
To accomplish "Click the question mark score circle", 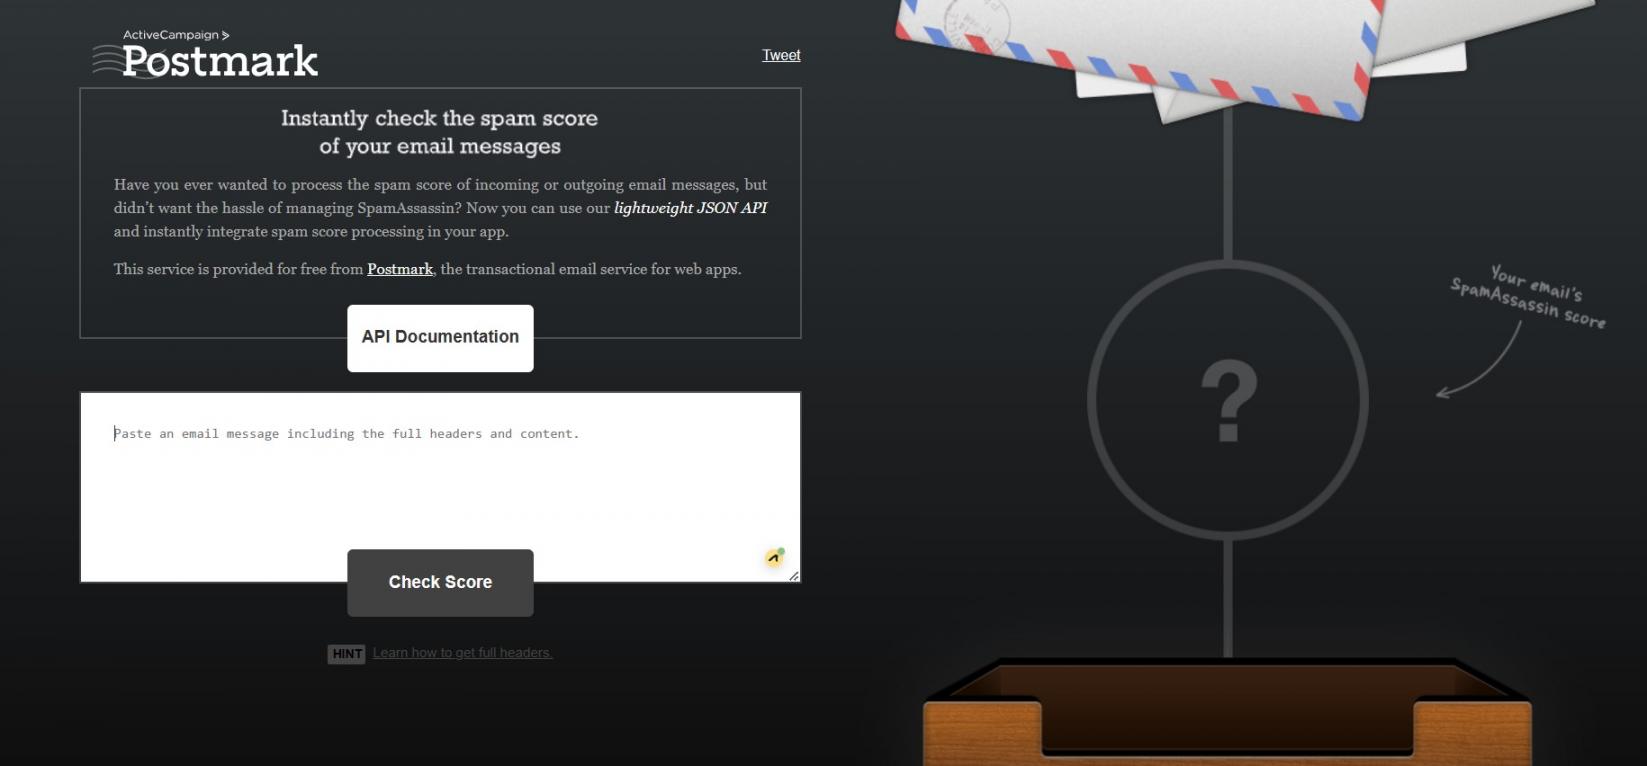I will tap(1228, 400).
